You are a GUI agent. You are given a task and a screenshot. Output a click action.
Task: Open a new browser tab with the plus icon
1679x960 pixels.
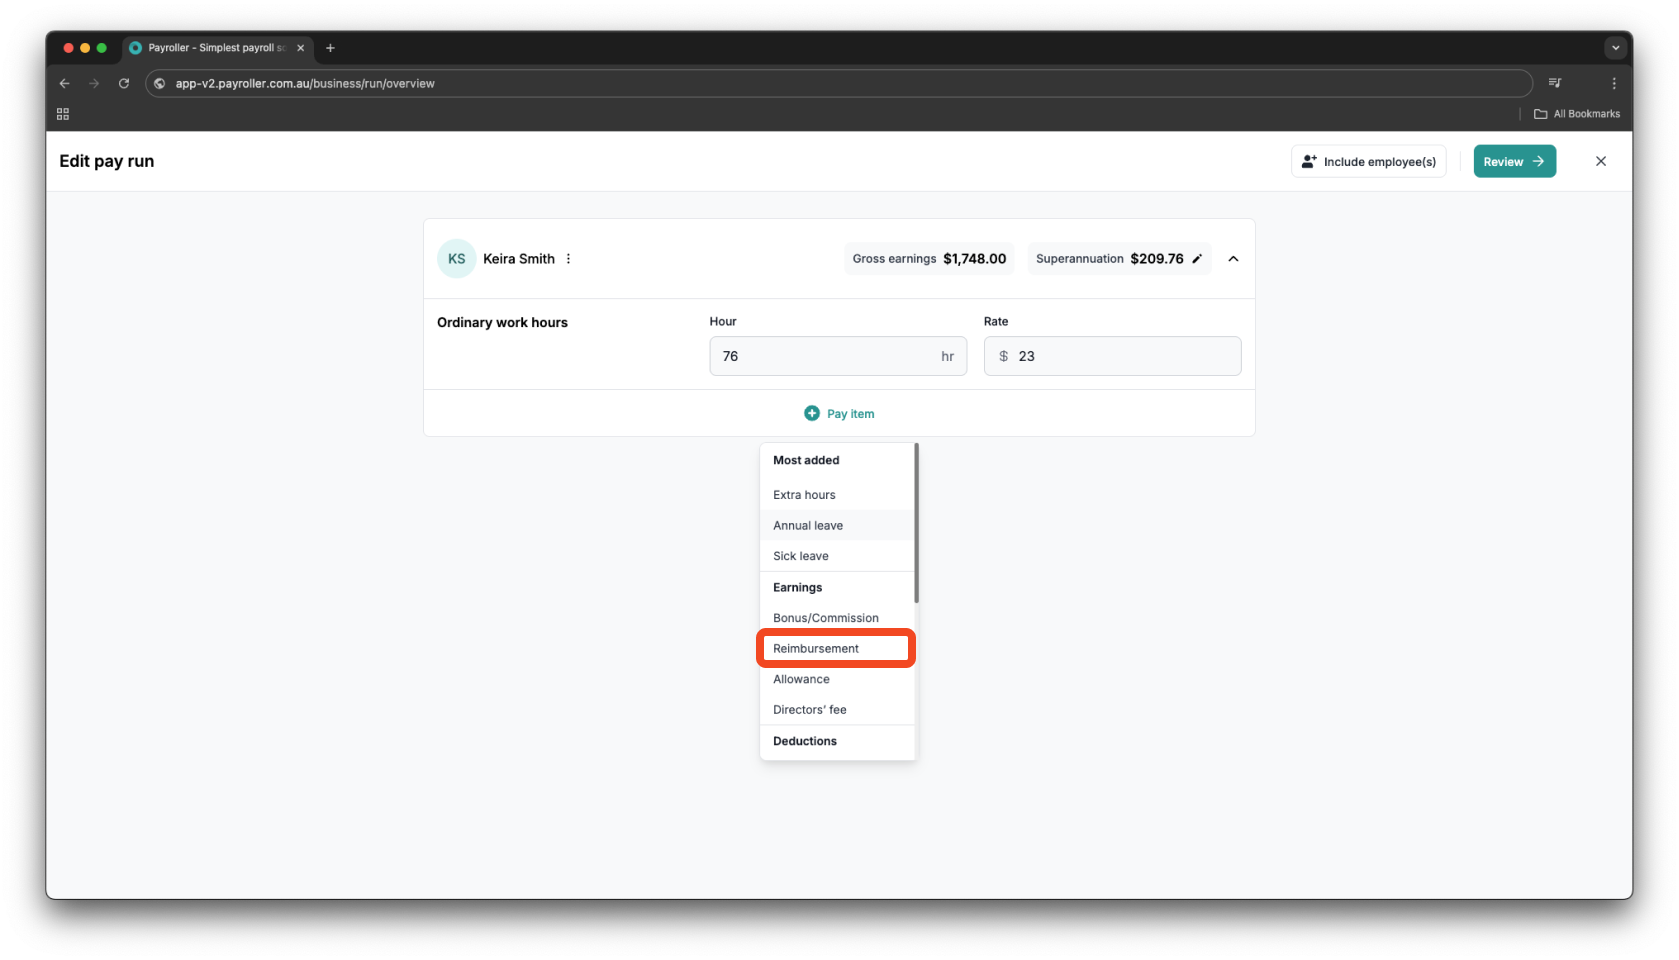tap(330, 47)
